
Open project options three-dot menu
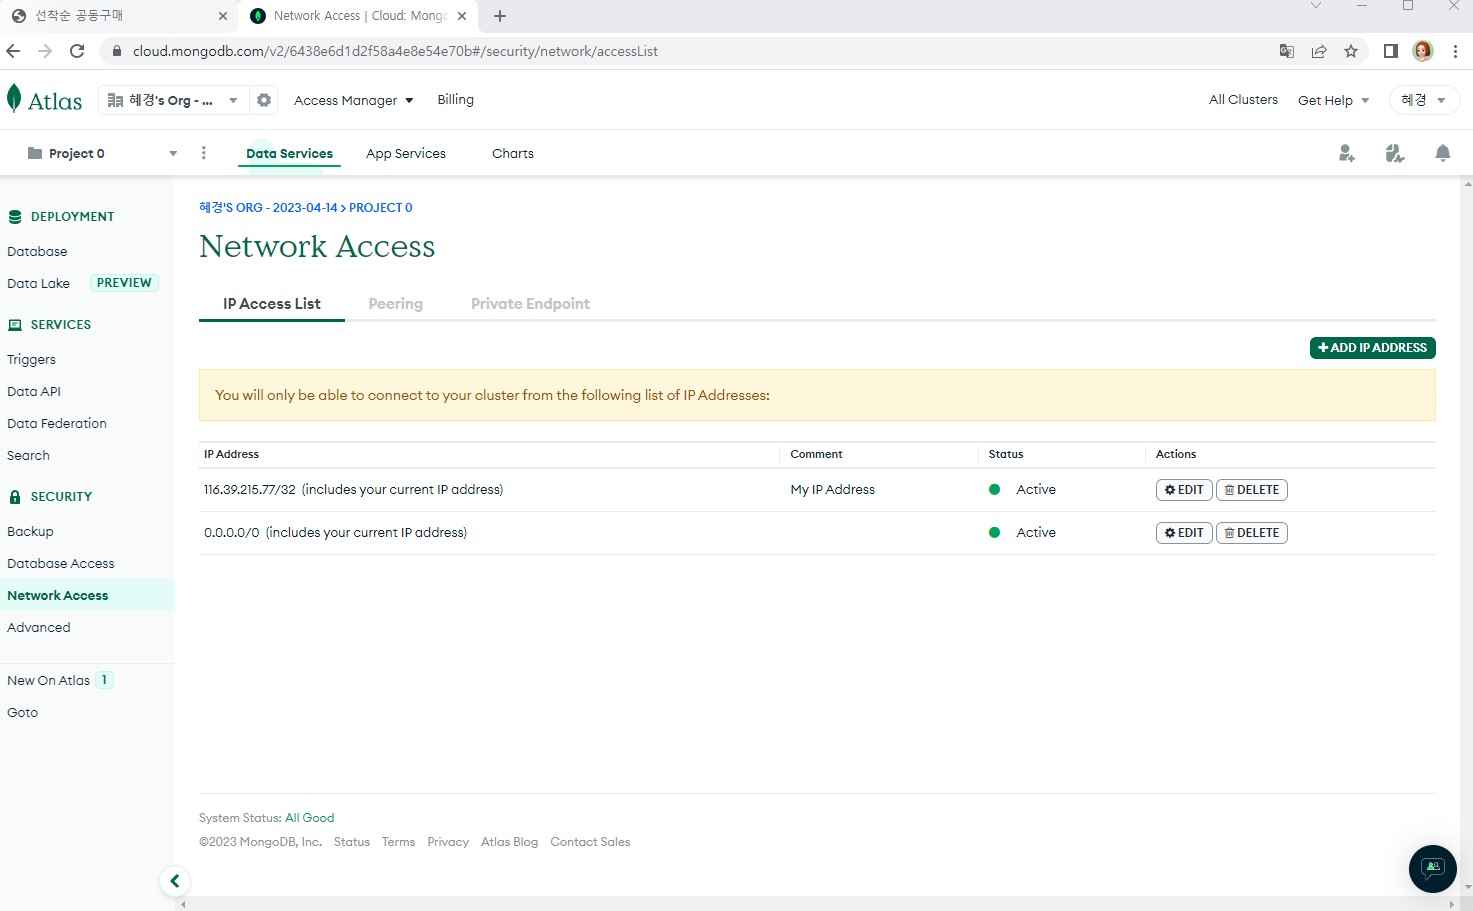pyautogui.click(x=204, y=153)
